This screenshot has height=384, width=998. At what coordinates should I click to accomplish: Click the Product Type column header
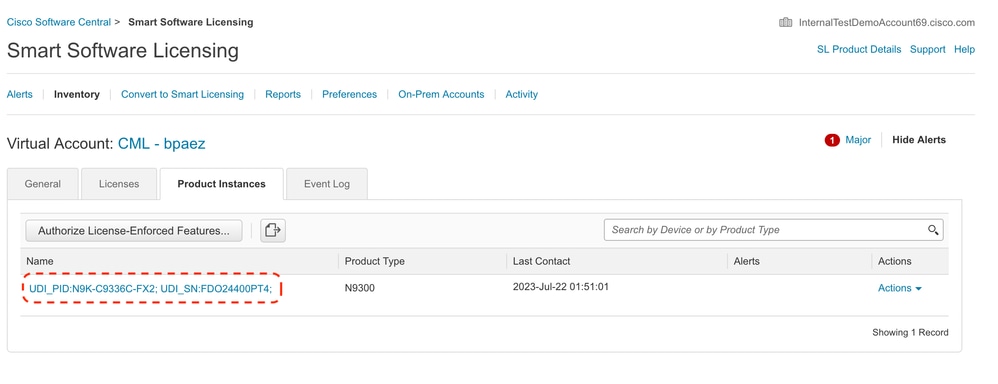[x=374, y=261]
